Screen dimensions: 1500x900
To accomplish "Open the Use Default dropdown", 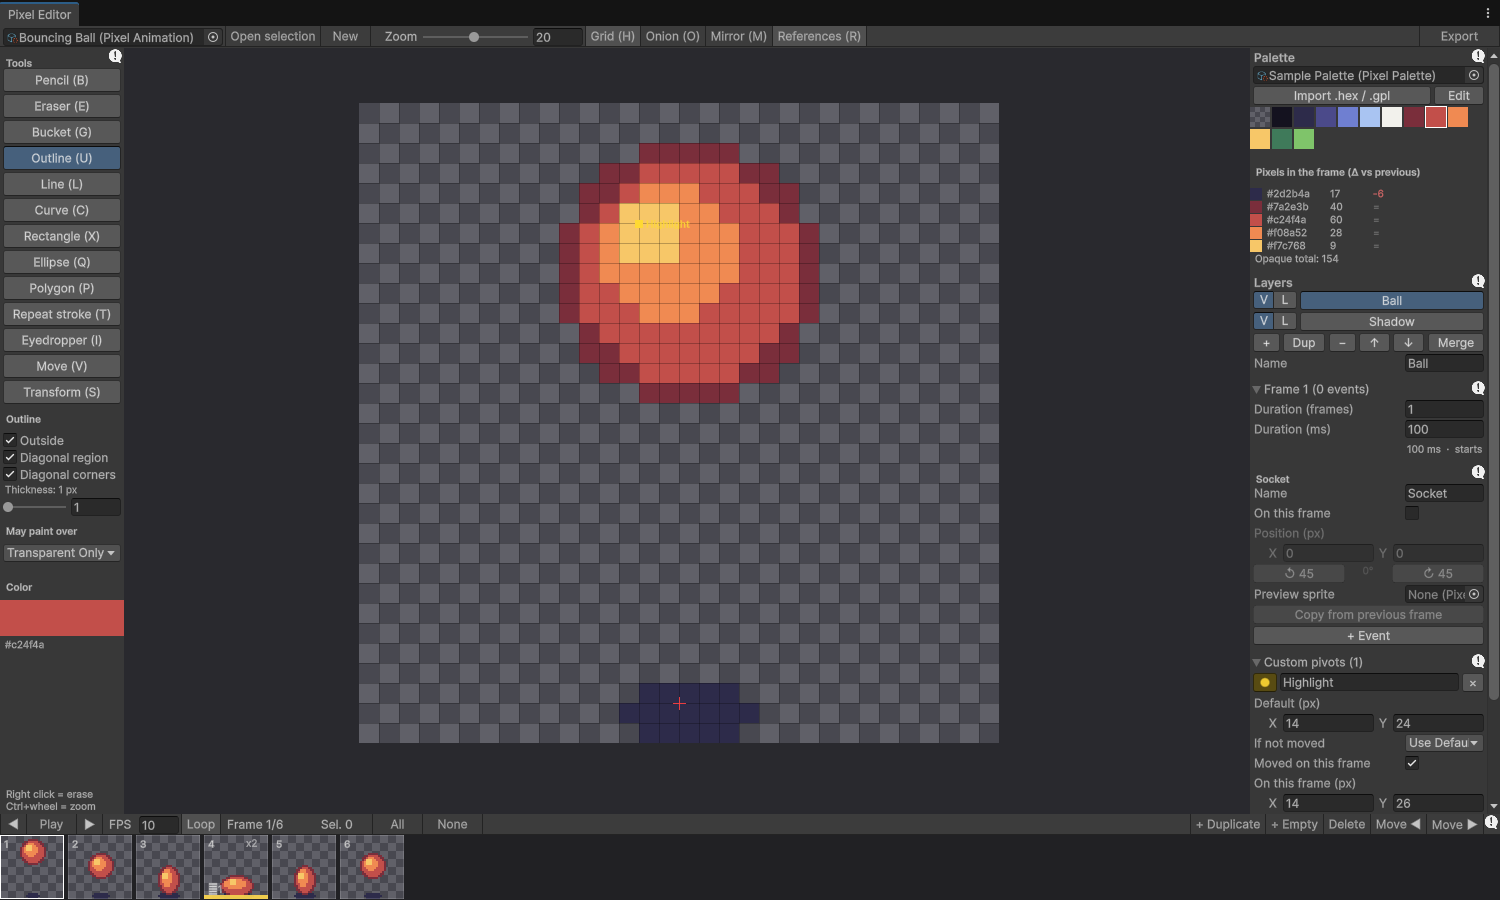I will click(x=1443, y=743).
